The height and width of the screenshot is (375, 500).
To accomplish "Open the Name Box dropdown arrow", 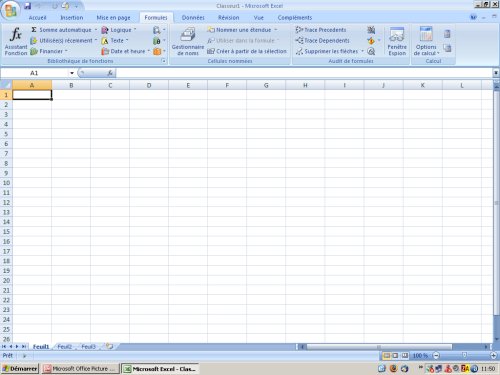I will pos(72,73).
